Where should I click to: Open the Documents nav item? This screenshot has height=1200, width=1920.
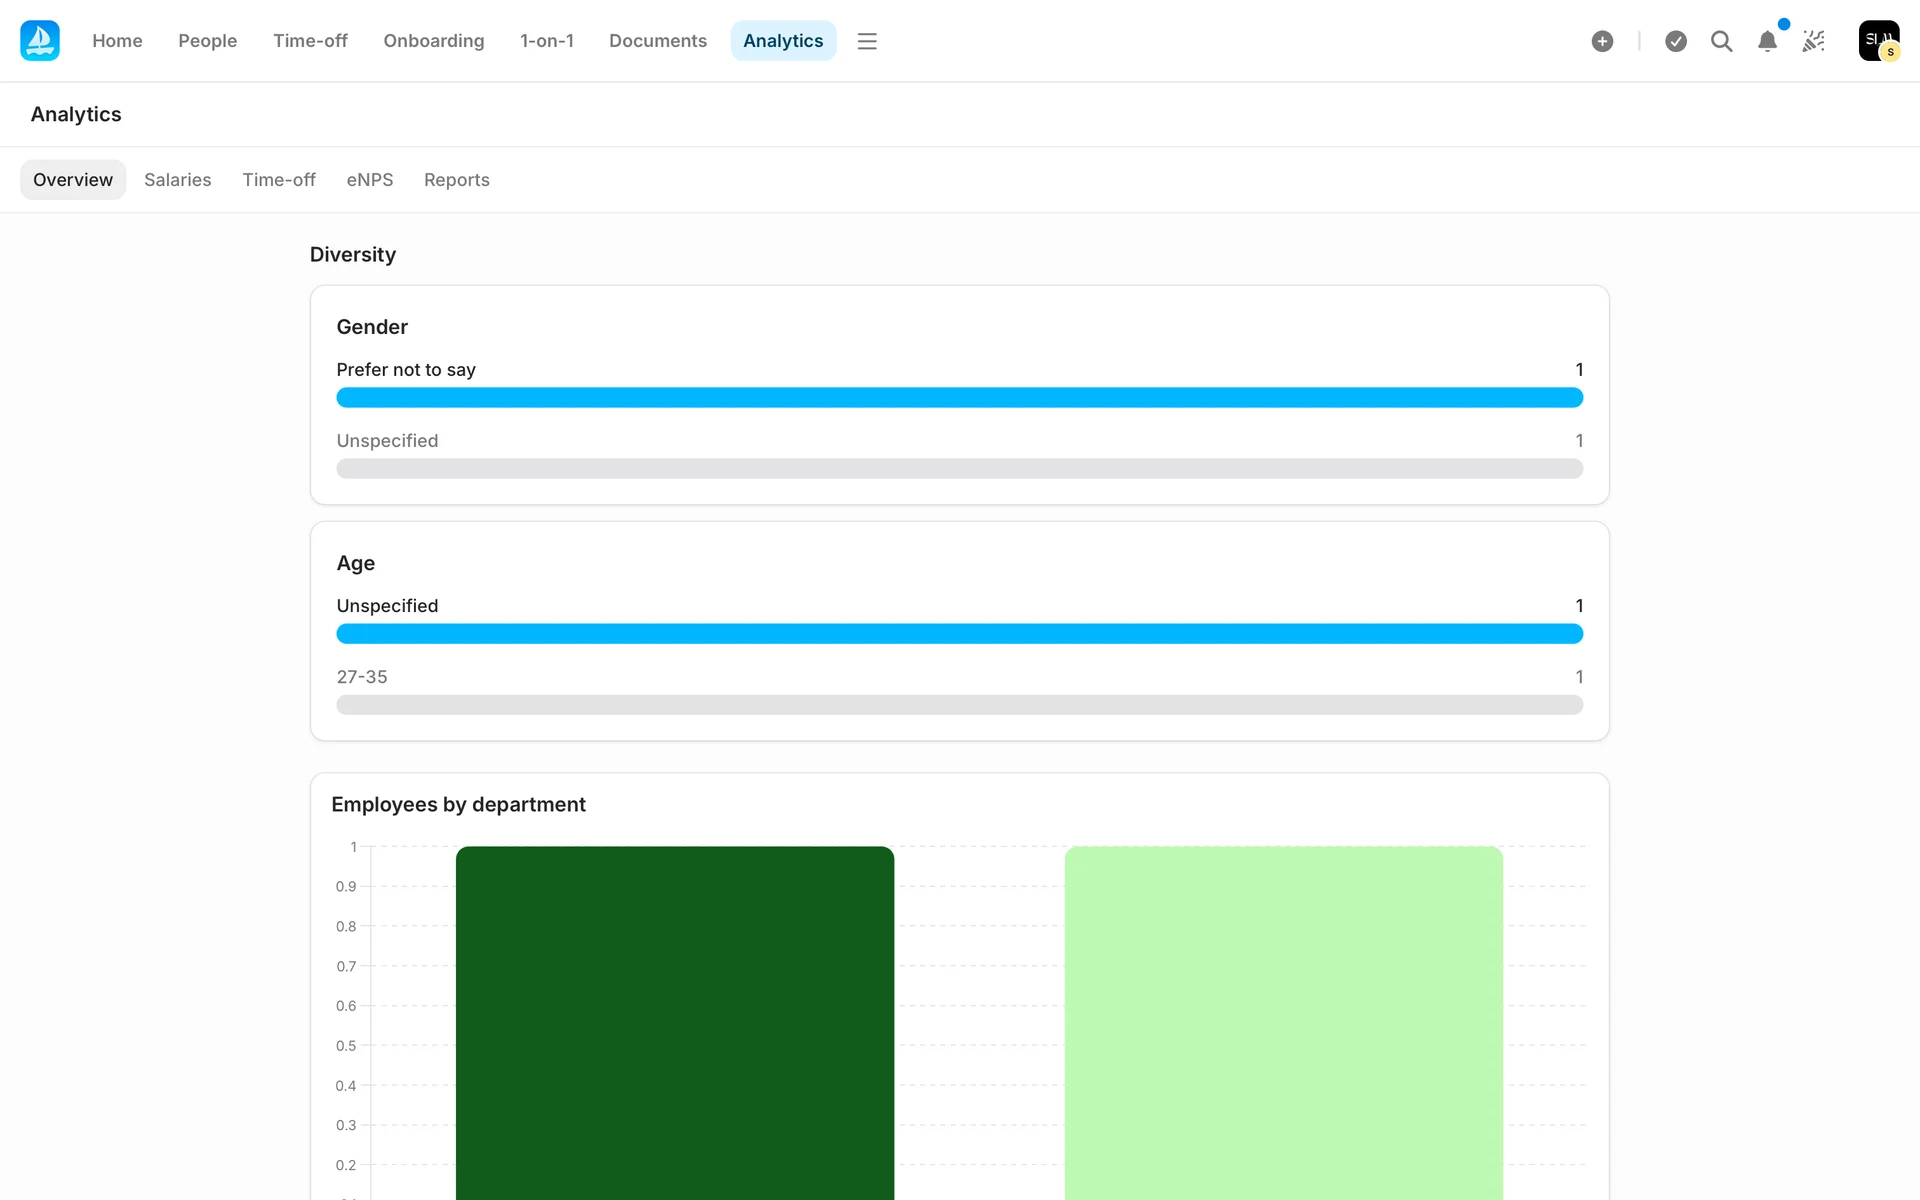click(657, 41)
